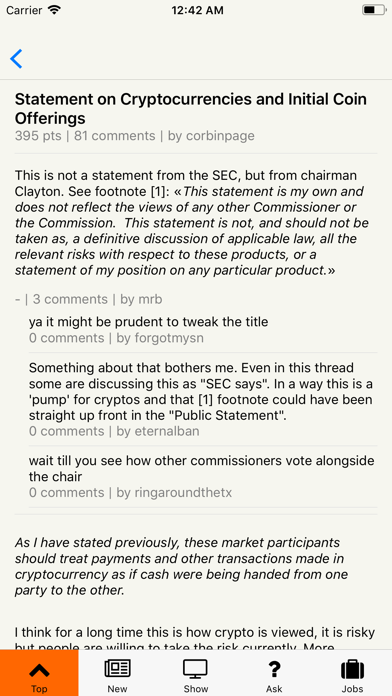Open the story title Statement on Cryptocurrencies
The width and height of the screenshot is (392, 696).
coord(191,109)
